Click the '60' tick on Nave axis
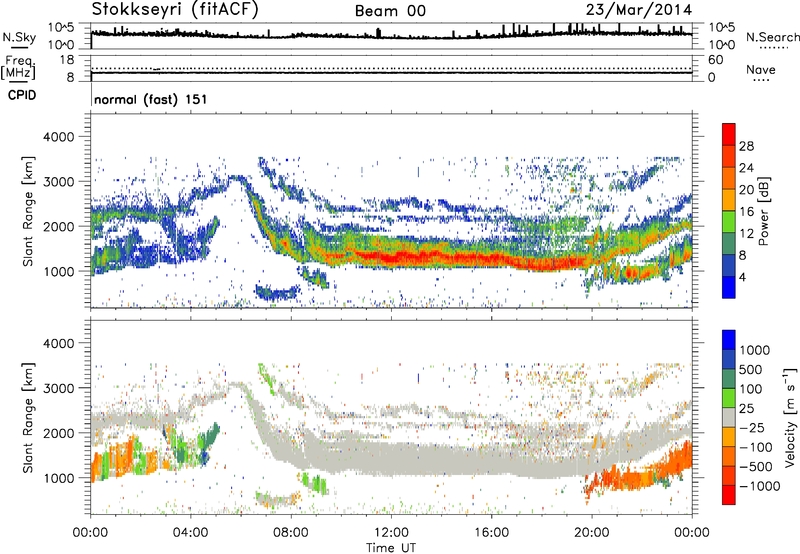The image size is (800, 554). (x=715, y=60)
